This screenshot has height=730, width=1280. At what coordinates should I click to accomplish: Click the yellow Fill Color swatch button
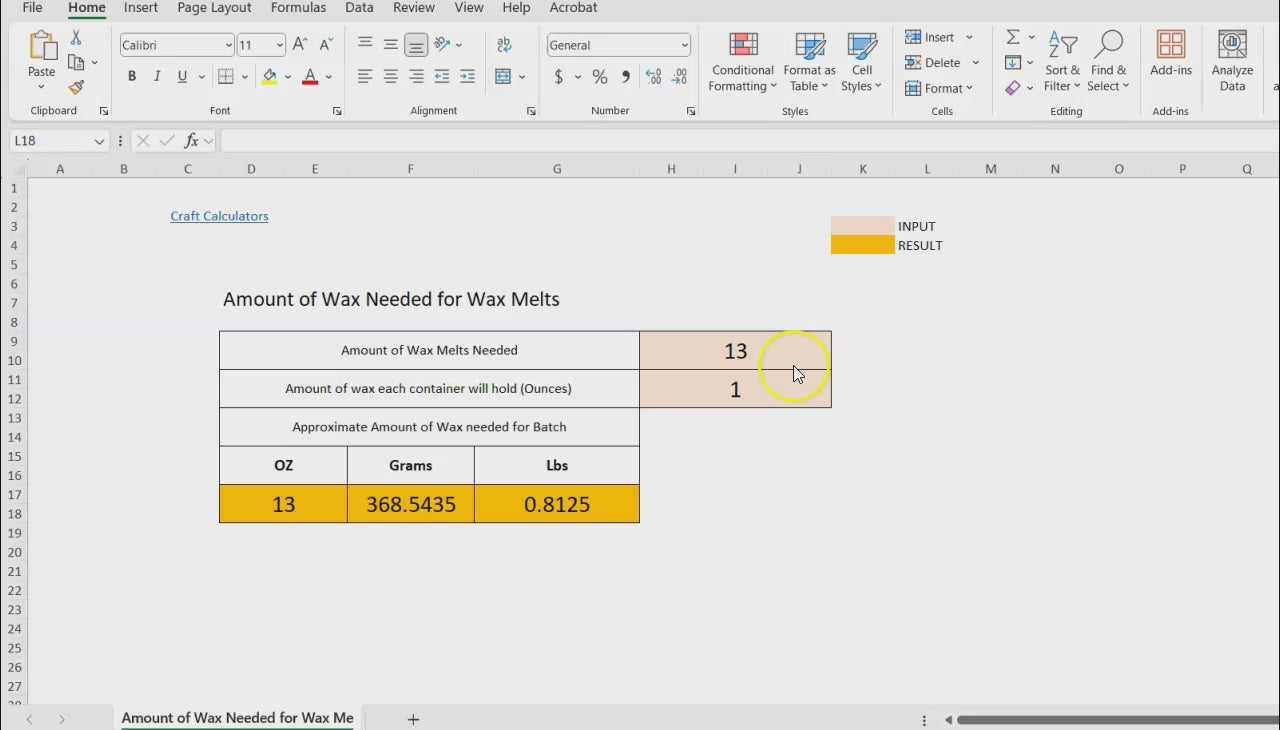point(269,77)
